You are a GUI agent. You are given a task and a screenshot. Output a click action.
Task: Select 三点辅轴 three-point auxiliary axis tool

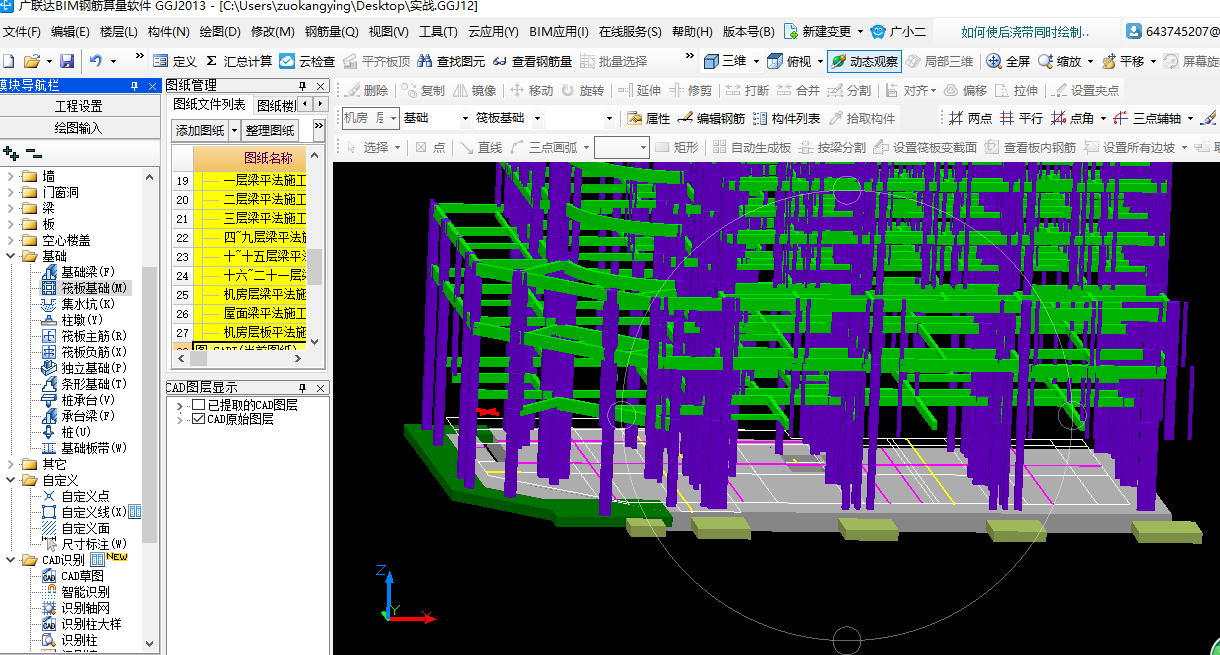click(x=1147, y=118)
